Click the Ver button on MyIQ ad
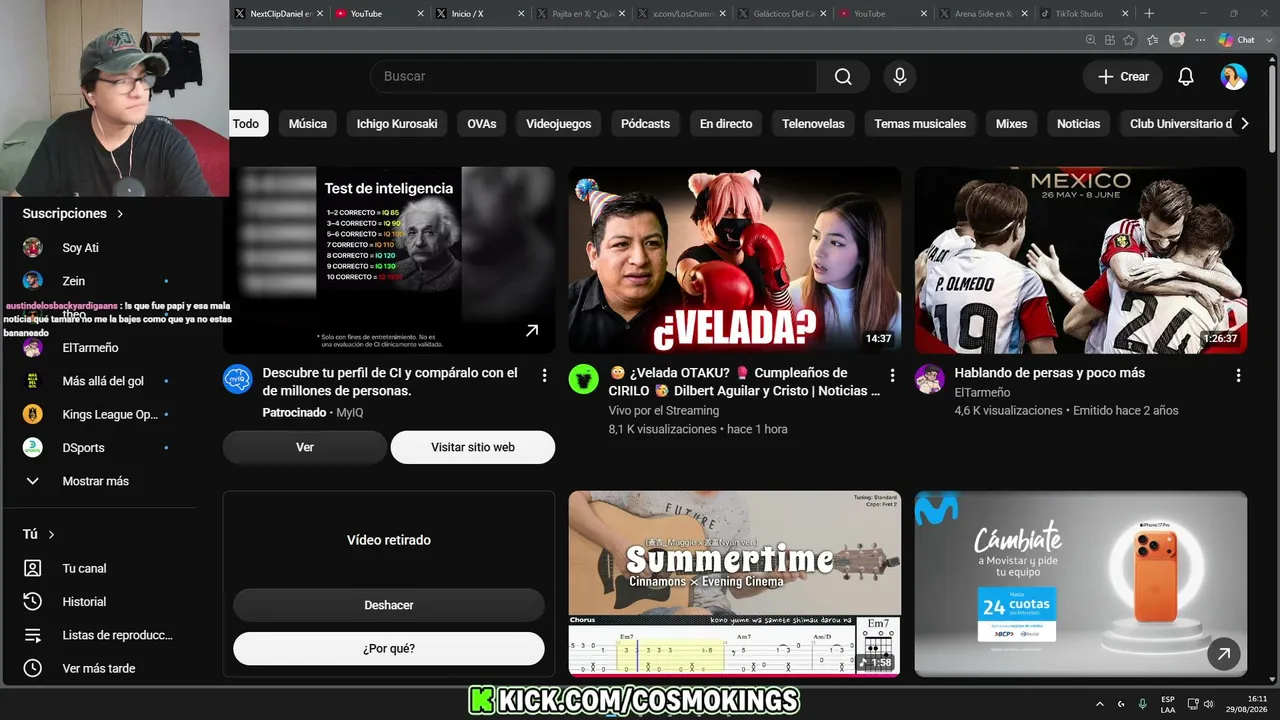Image resolution: width=1280 pixels, height=720 pixels. pos(305,448)
